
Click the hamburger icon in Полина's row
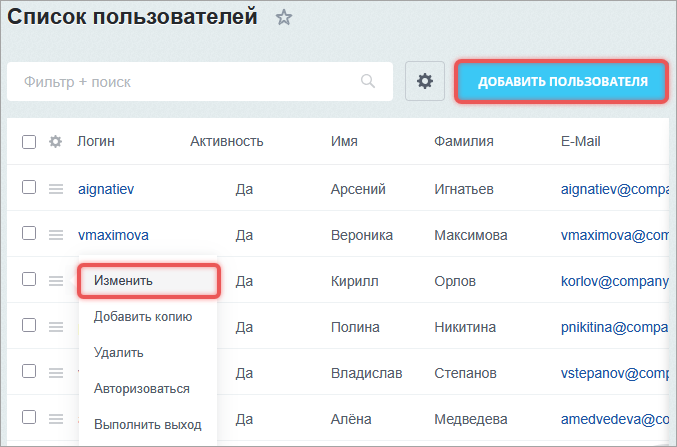tap(56, 327)
